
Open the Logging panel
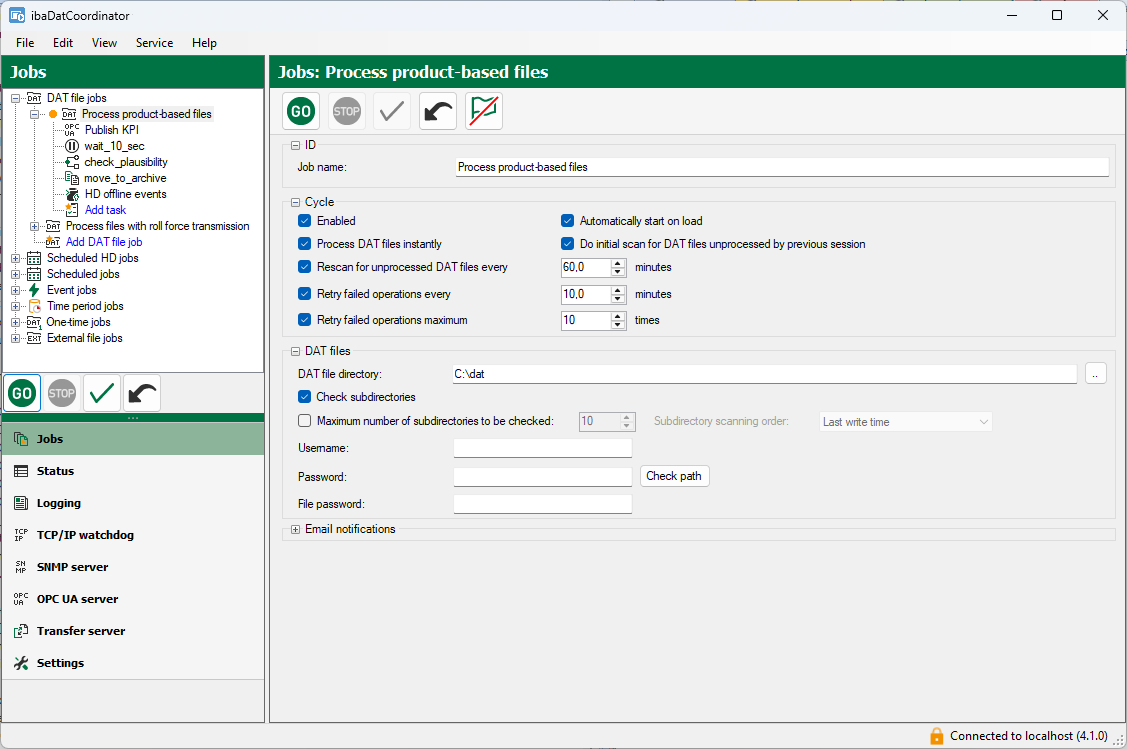(x=133, y=503)
